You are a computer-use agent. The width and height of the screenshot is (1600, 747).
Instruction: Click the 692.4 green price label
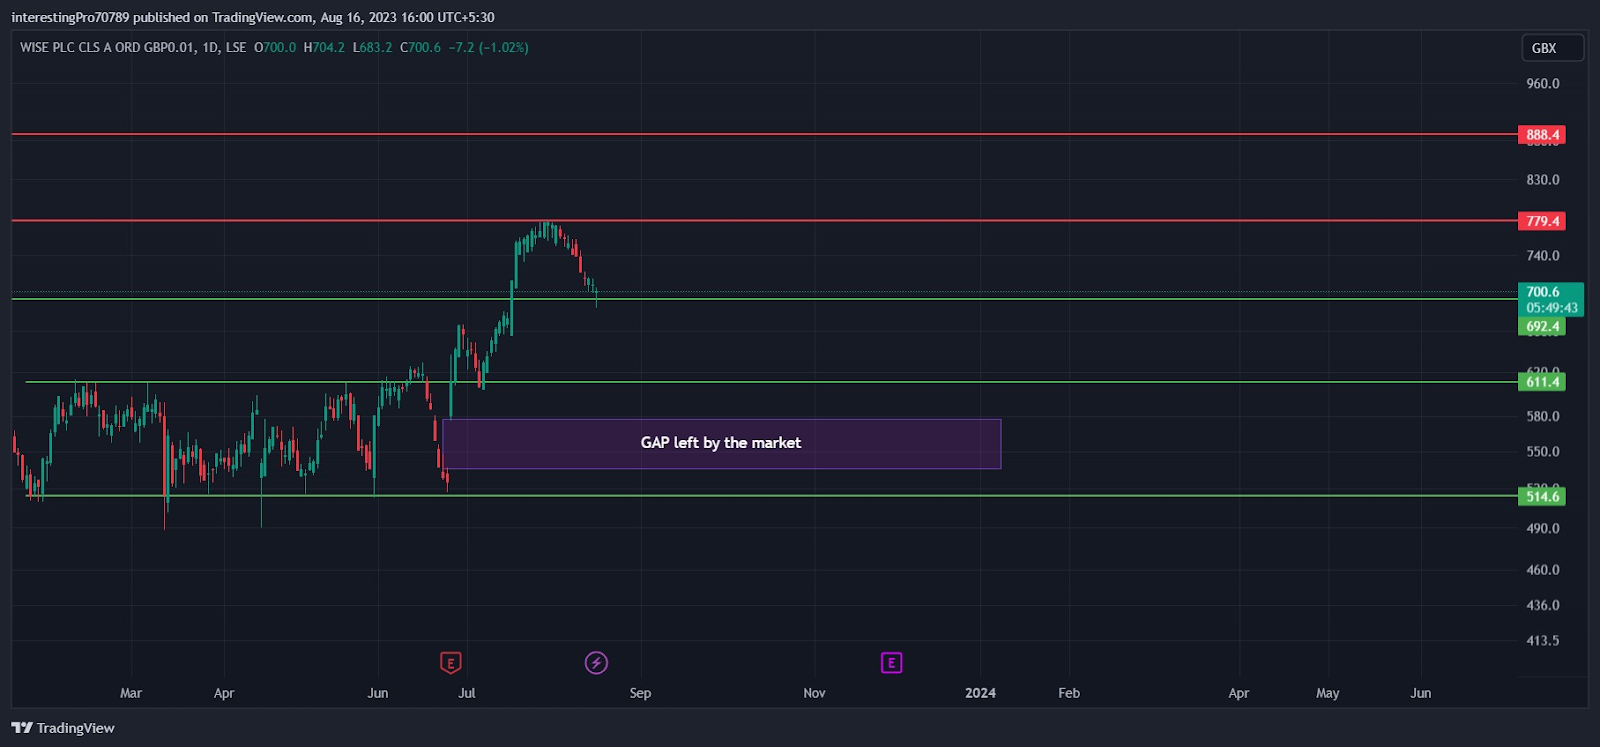(1542, 326)
